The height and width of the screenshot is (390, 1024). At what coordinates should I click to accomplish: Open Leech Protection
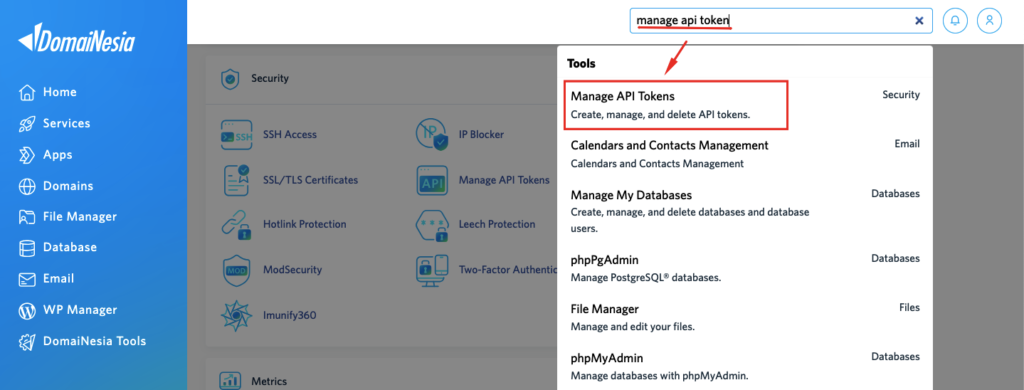click(497, 224)
